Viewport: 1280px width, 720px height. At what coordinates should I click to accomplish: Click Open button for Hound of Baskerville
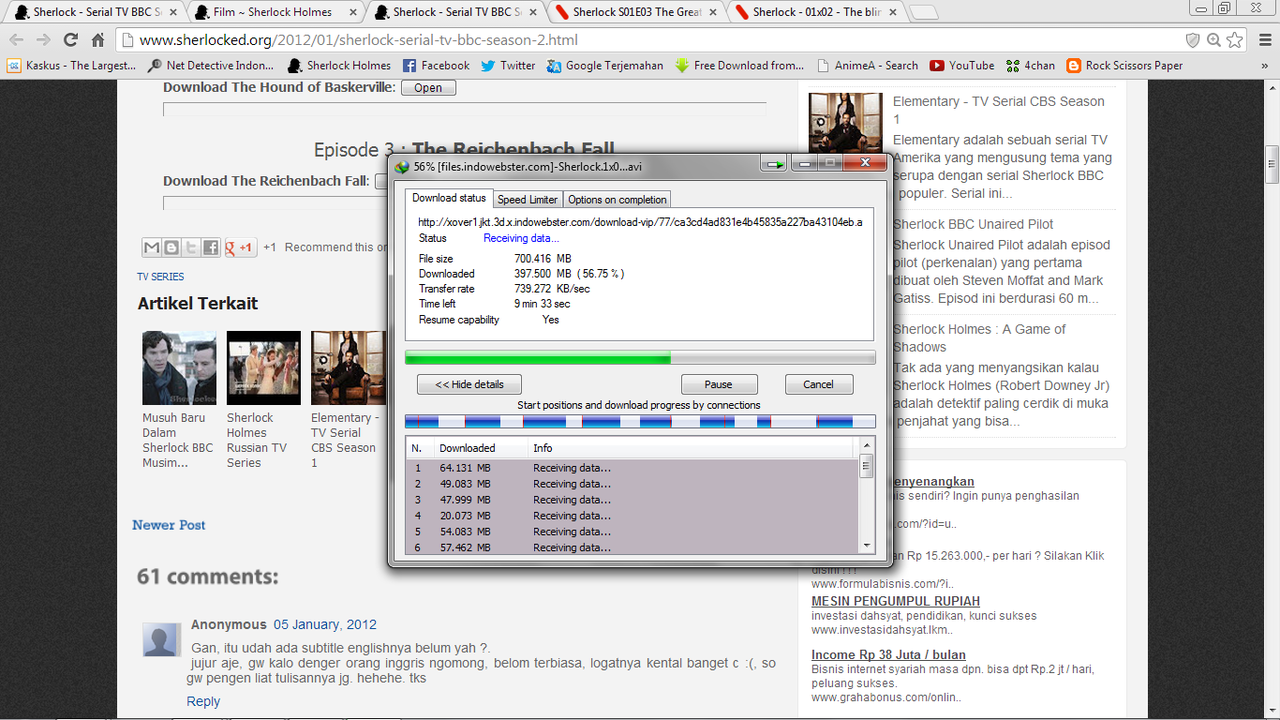coord(428,87)
